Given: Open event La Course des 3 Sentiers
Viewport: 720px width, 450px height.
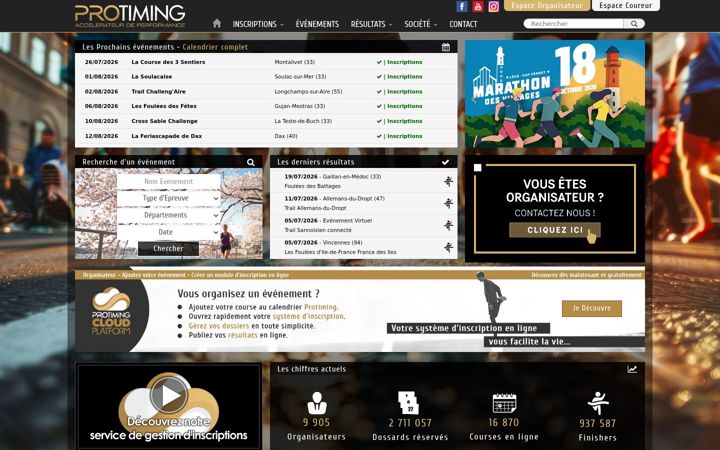Looking at the screenshot, I should [168, 62].
